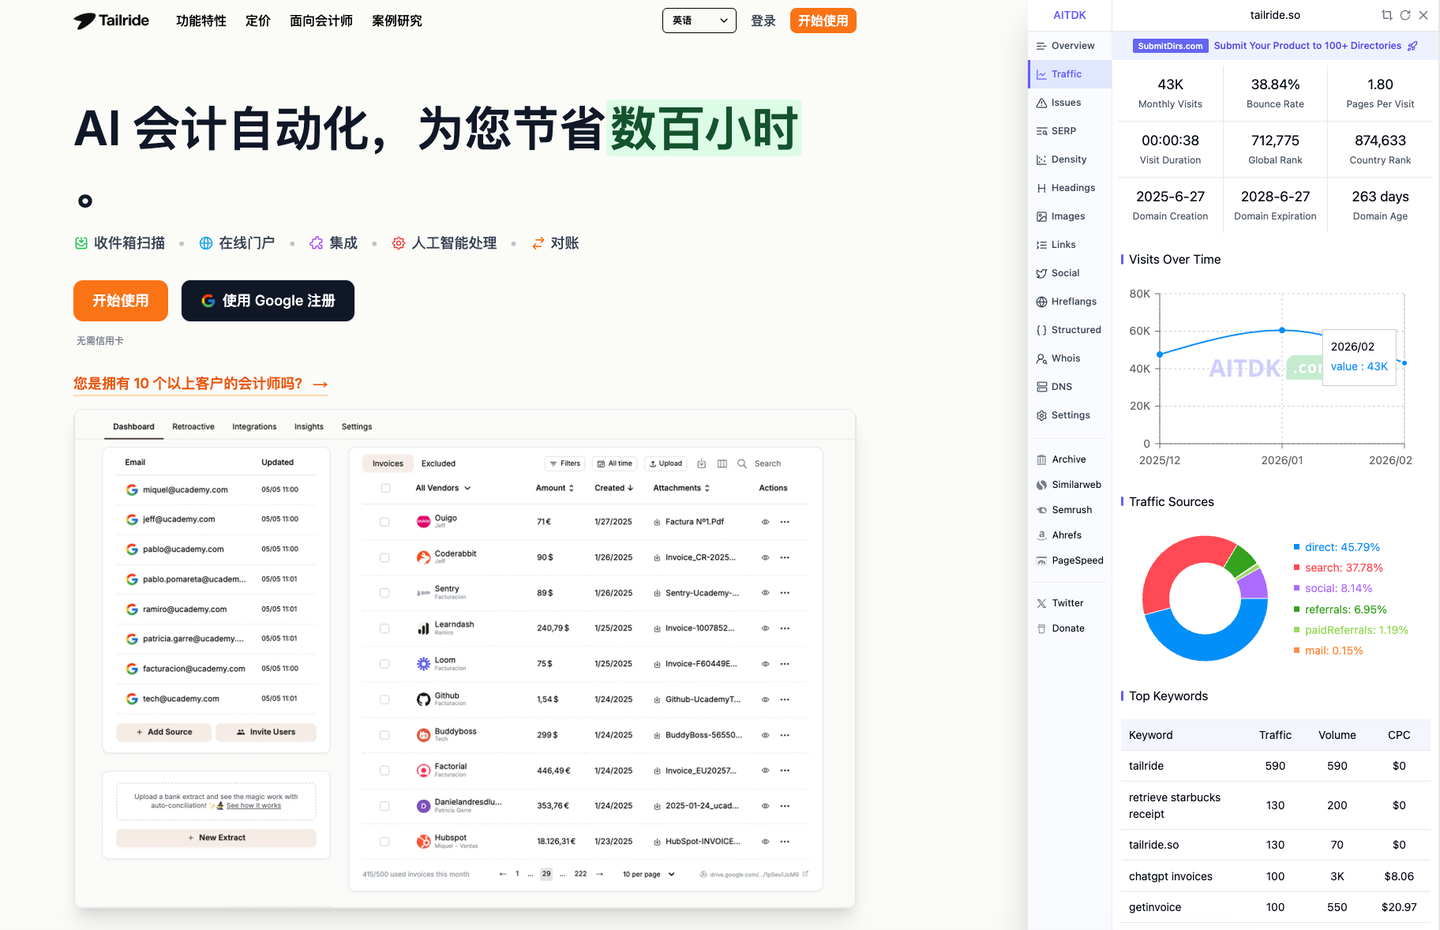This screenshot has width=1440, height=930.
Task: Click the blue direct legend swatch
Action: [1297, 547]
